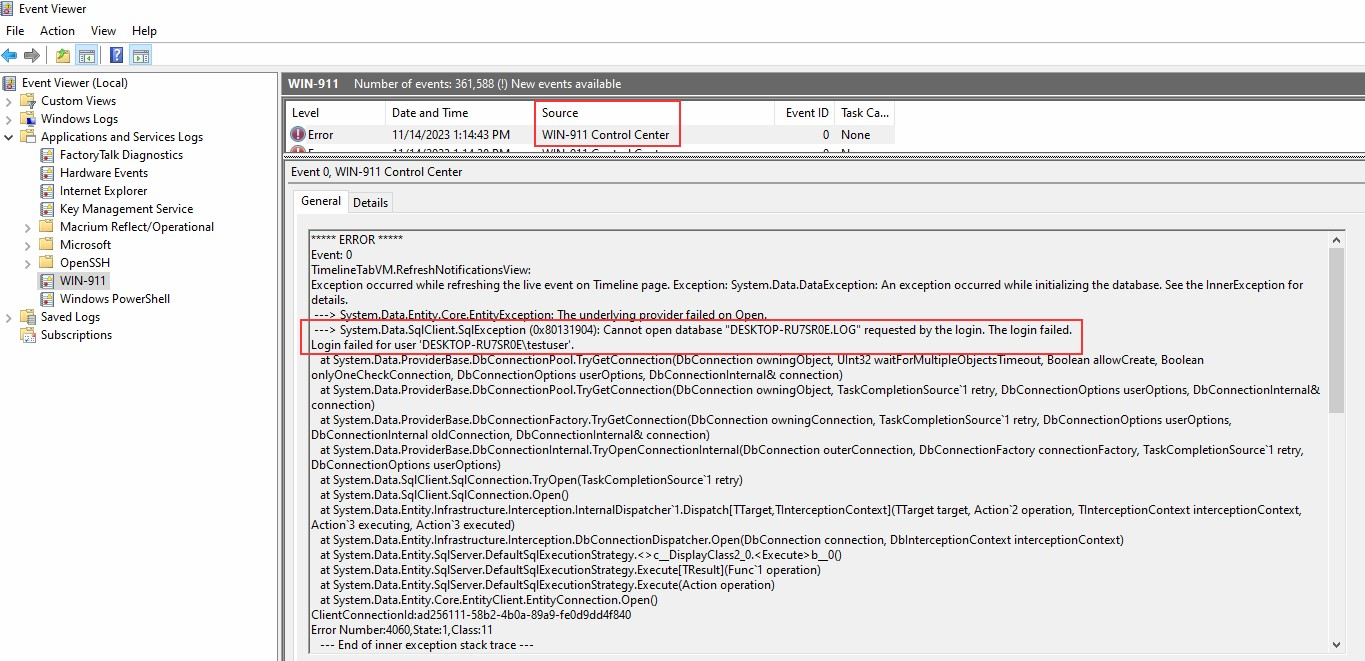Image resolution: width=1365 pixels, height=661 pixels.
Task: Toggle the Show/Hide Console Tree toolbar icon
Action: tap(87, 56)
